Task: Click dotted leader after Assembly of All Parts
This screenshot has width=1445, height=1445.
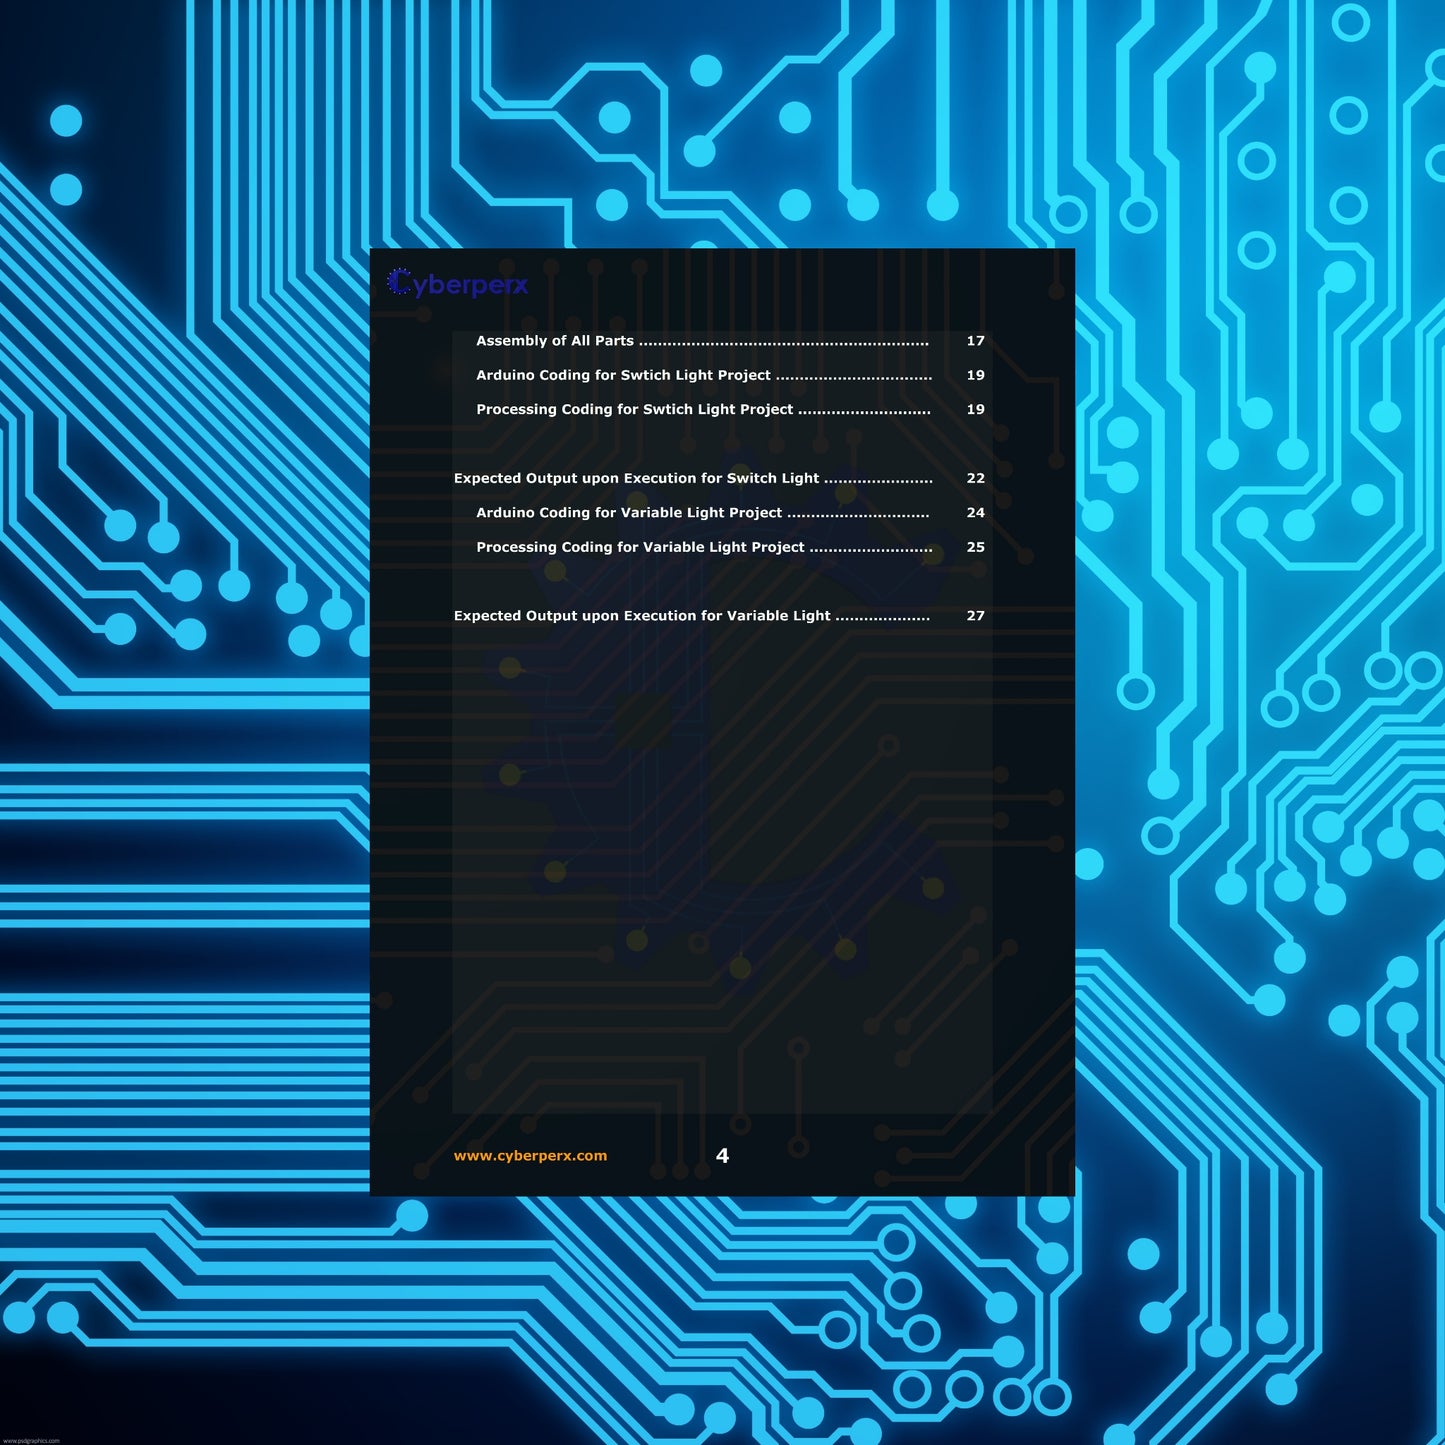Action: (x=784, y=343)
